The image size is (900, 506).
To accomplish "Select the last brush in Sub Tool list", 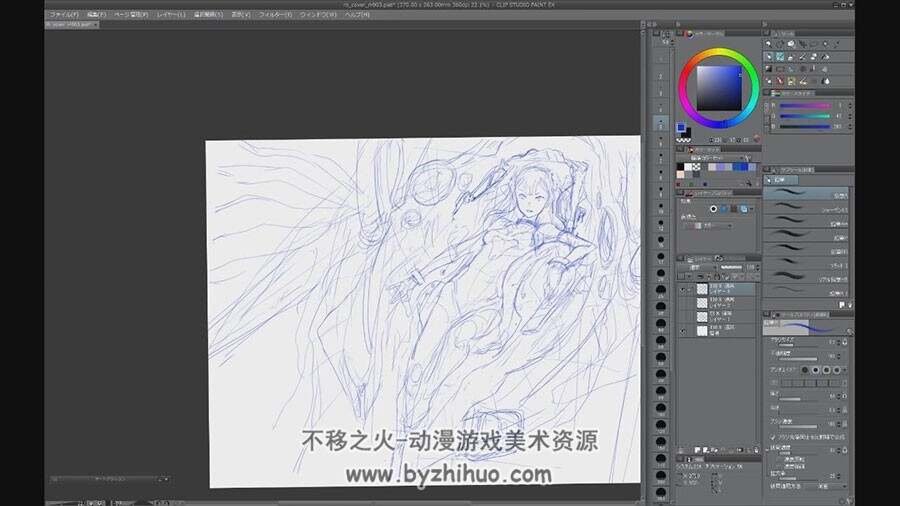I will click(806, 292).
